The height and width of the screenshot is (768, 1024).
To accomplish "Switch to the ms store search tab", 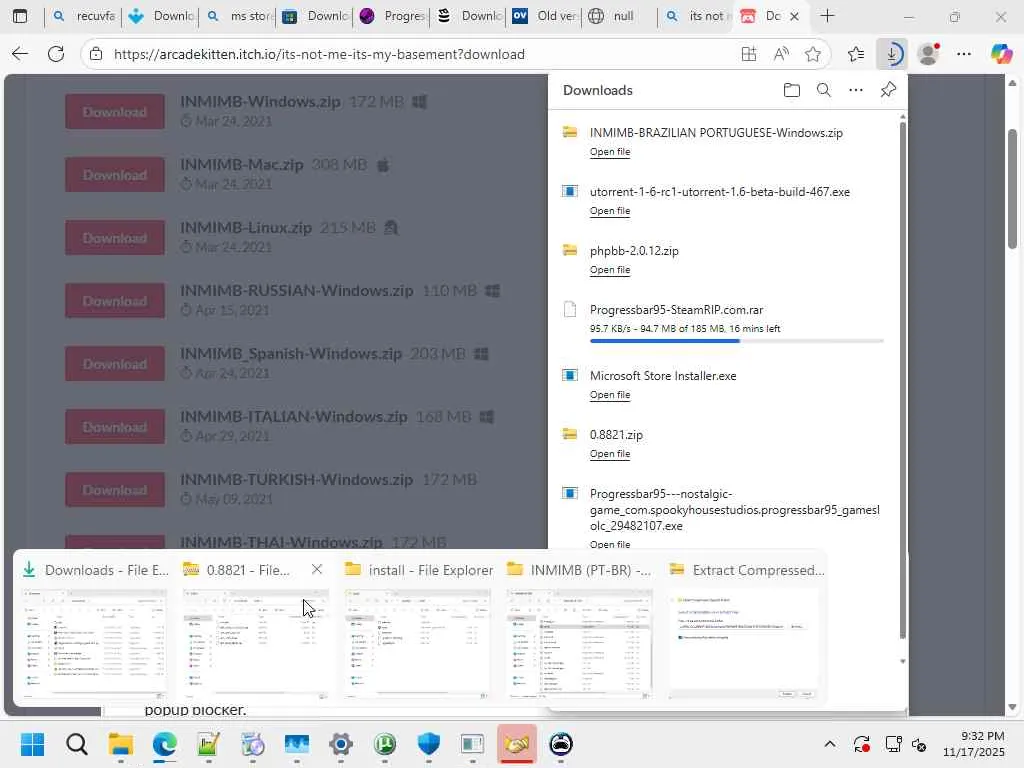I will (240, 16).
